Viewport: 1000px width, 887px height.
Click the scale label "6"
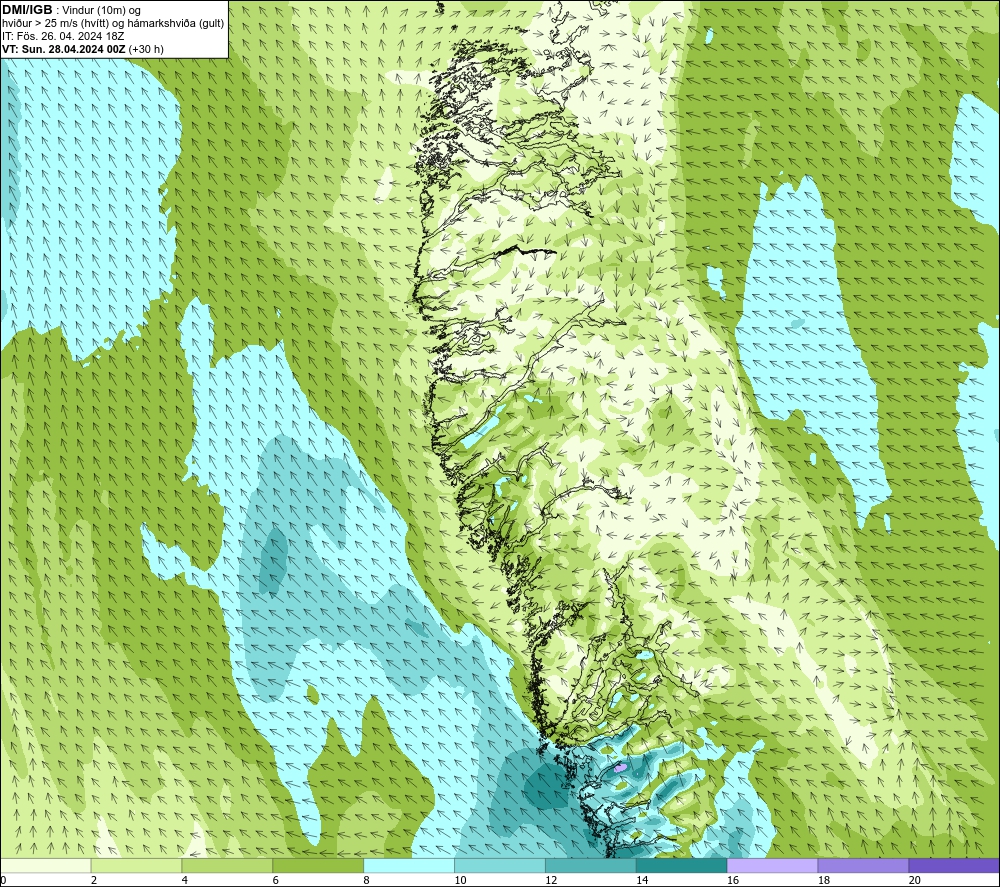(276, 880)
